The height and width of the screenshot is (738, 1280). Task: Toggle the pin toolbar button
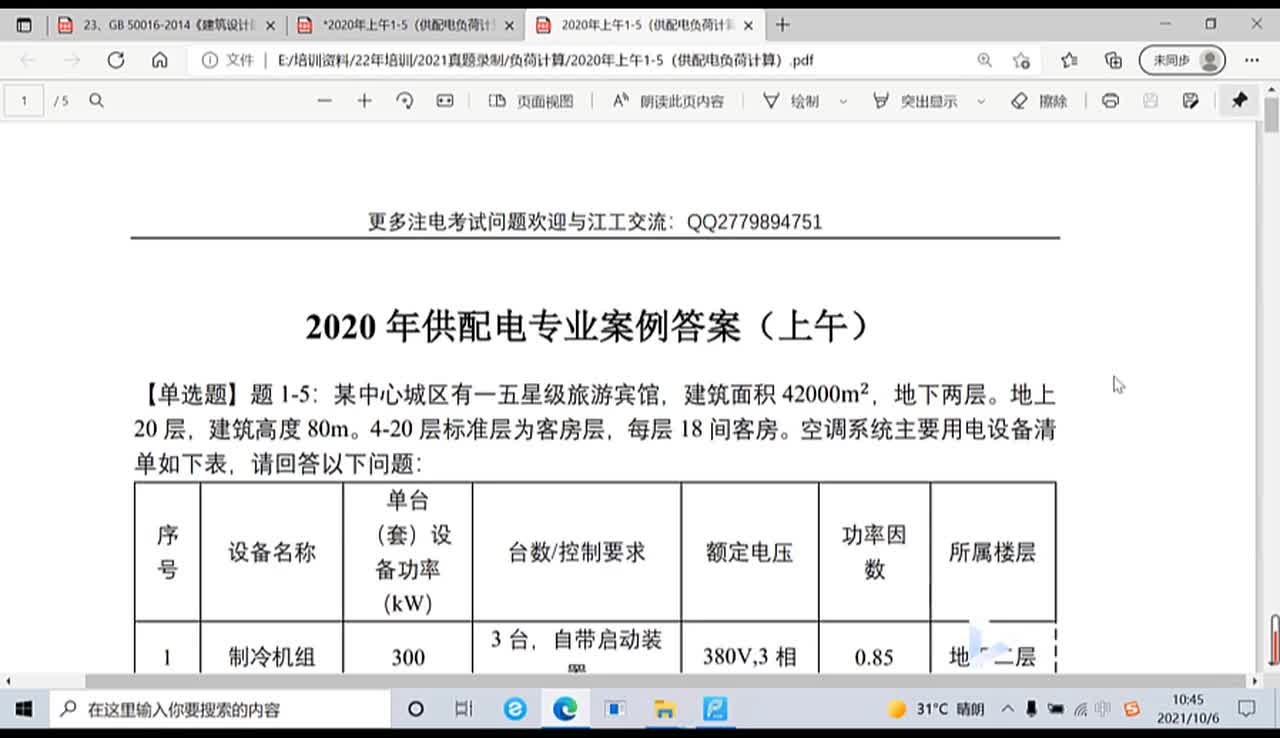pyautogui.click(x=1239, y=101)
